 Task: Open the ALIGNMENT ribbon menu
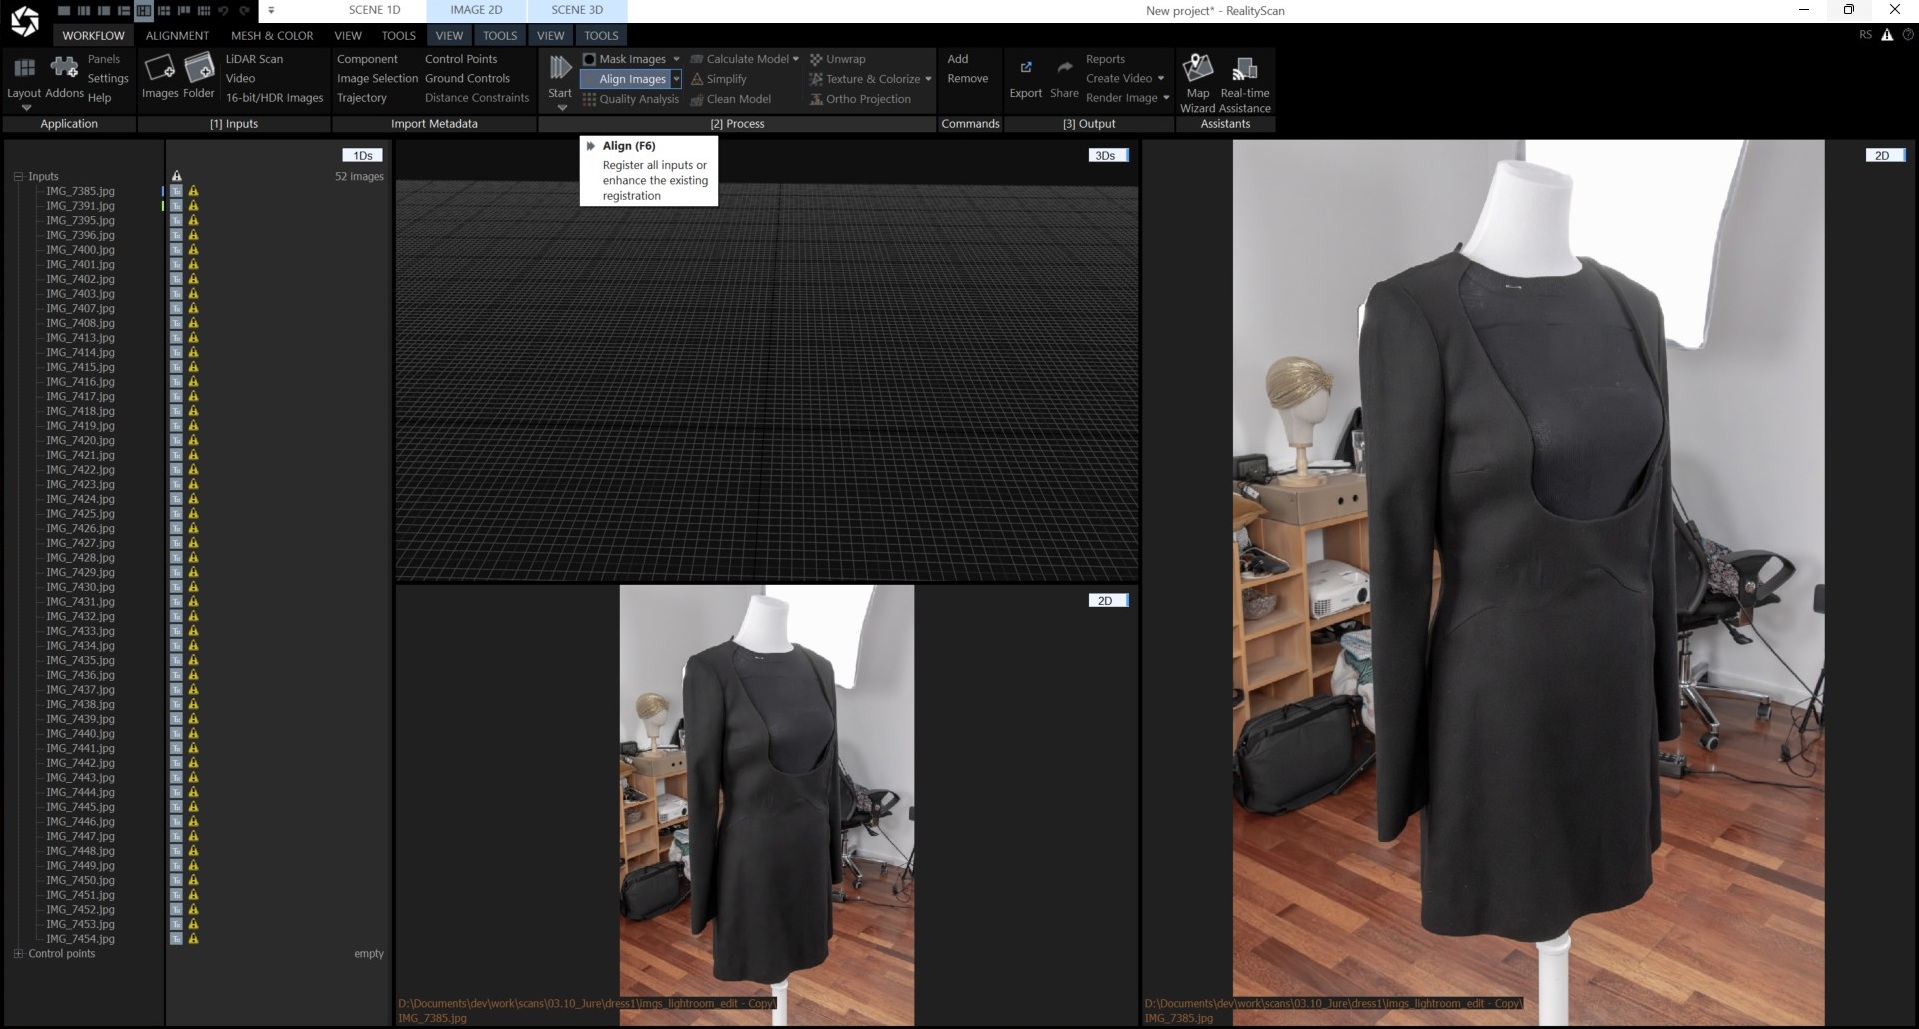pos(176,35)
